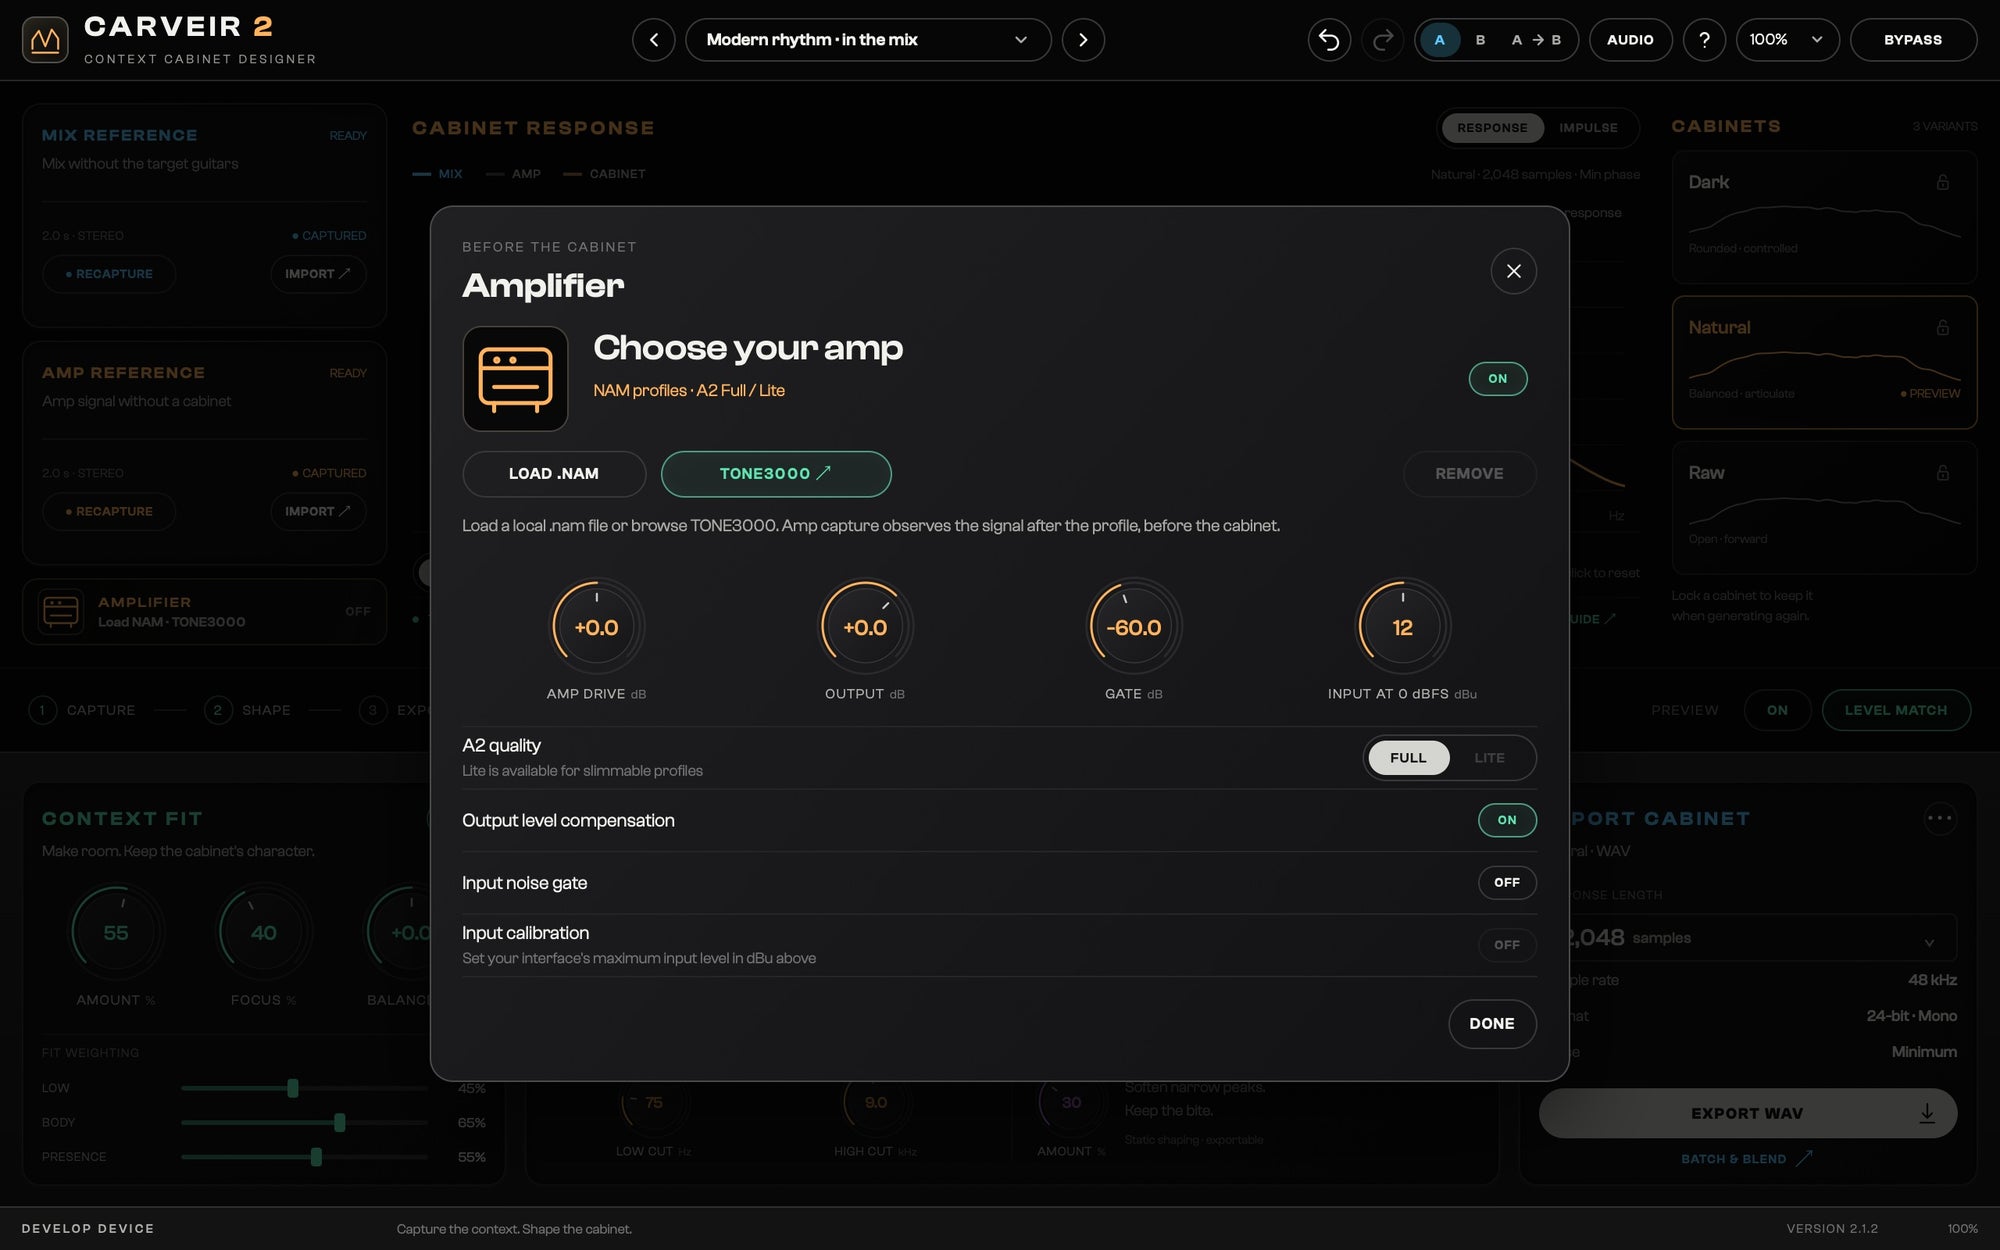This screenshot has width=2000, height=1250.
Task: Select slot A
Action: [1440, 40]
